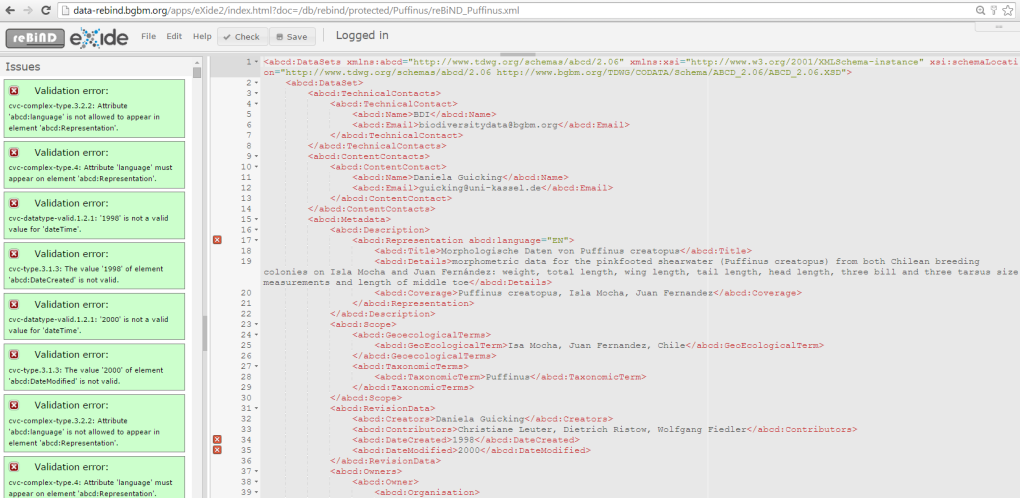Image resolution: width=1020 pixels, height=498 pixels.
Task: Click the "EN" language attribute value on line 17
Action: click(x=558, y=241)
